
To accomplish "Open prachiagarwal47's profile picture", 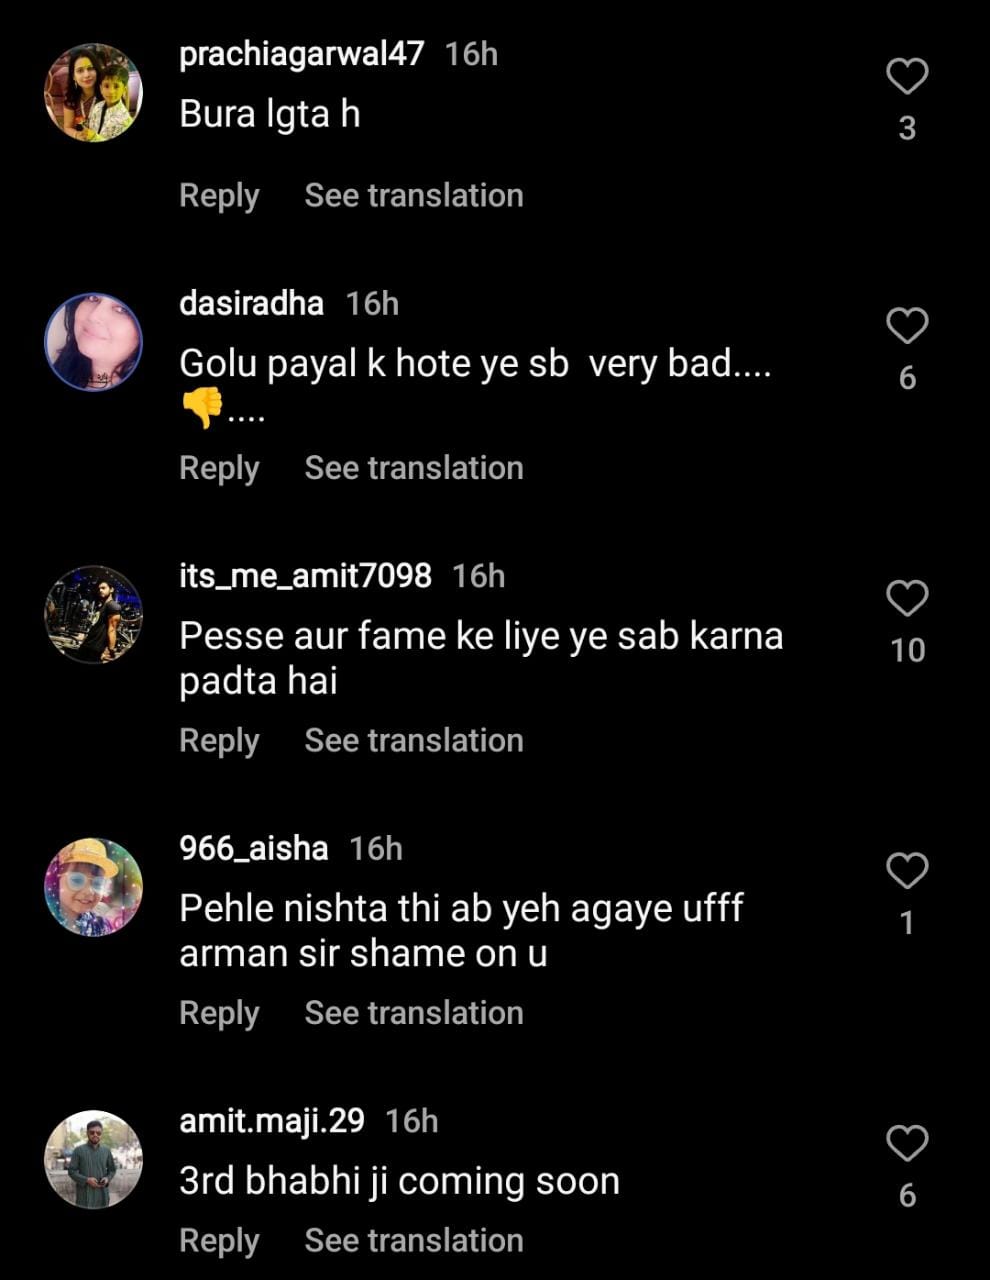I will point(94,92).
